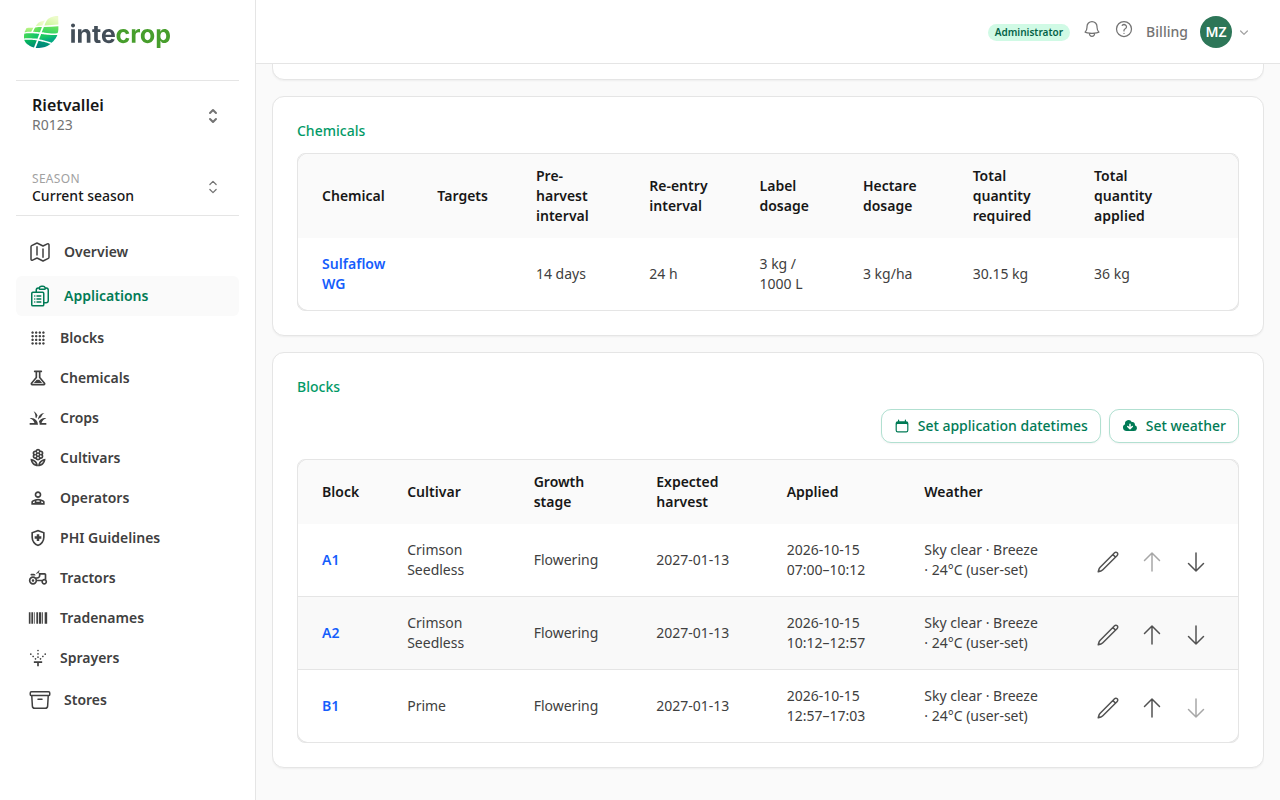
Task: Open Crops in the sidebar
Action: 127,418
